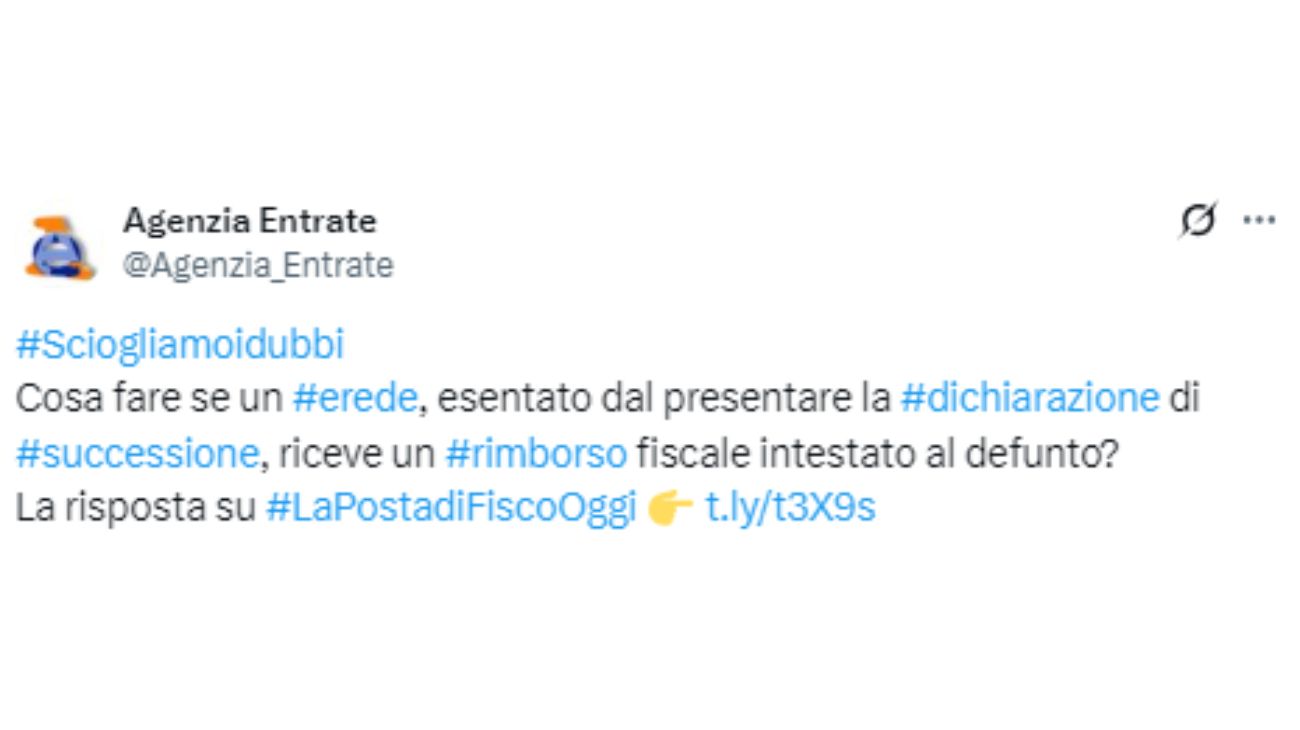Open the Agenzia Entrate profile avatar
The image size is (1300, 730).
coord(59,247)
